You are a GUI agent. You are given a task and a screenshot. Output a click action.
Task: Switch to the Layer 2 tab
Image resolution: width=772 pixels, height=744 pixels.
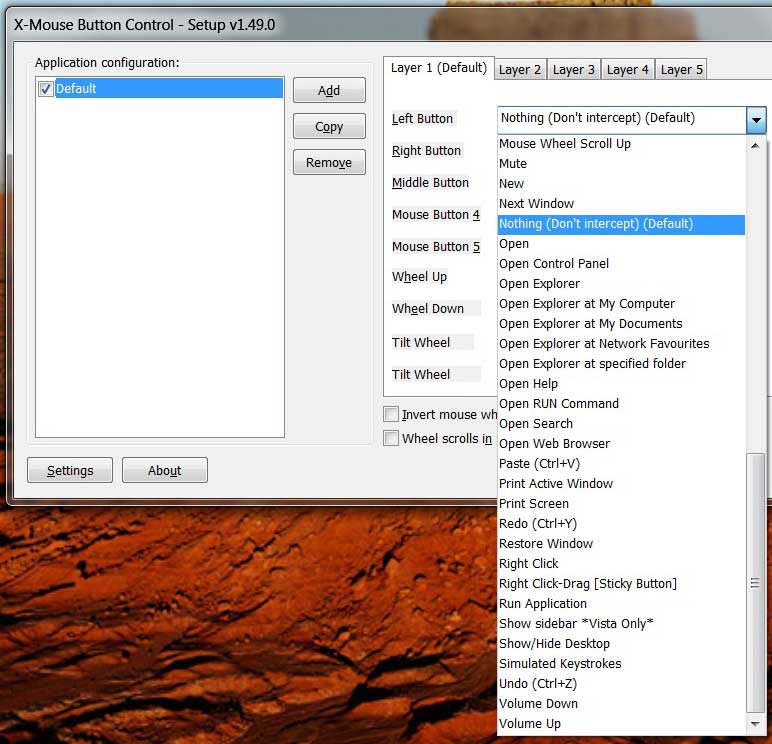520,69
